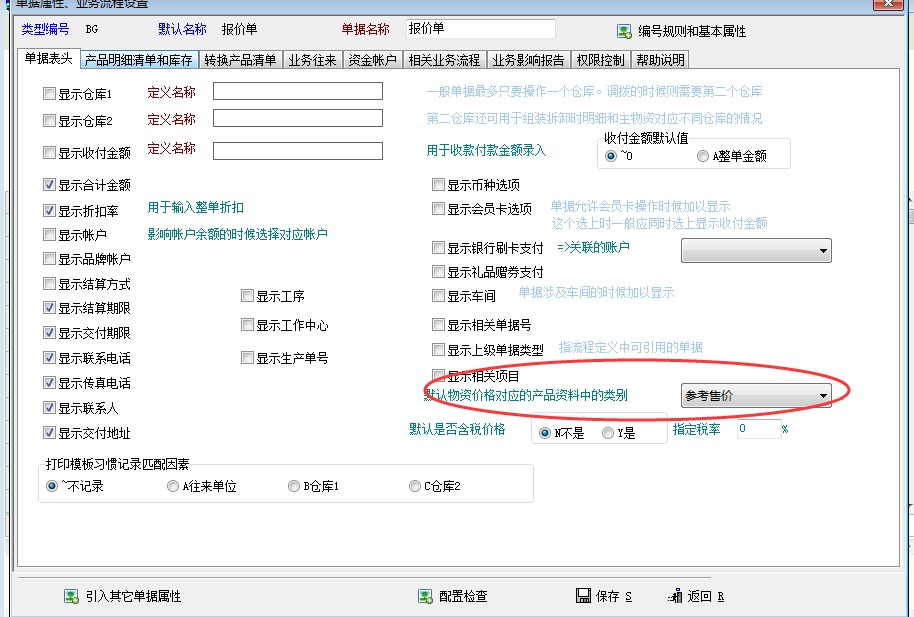Click the 配置检查 icon
This screenshot has width=914, height=617.
click(424, 596)
